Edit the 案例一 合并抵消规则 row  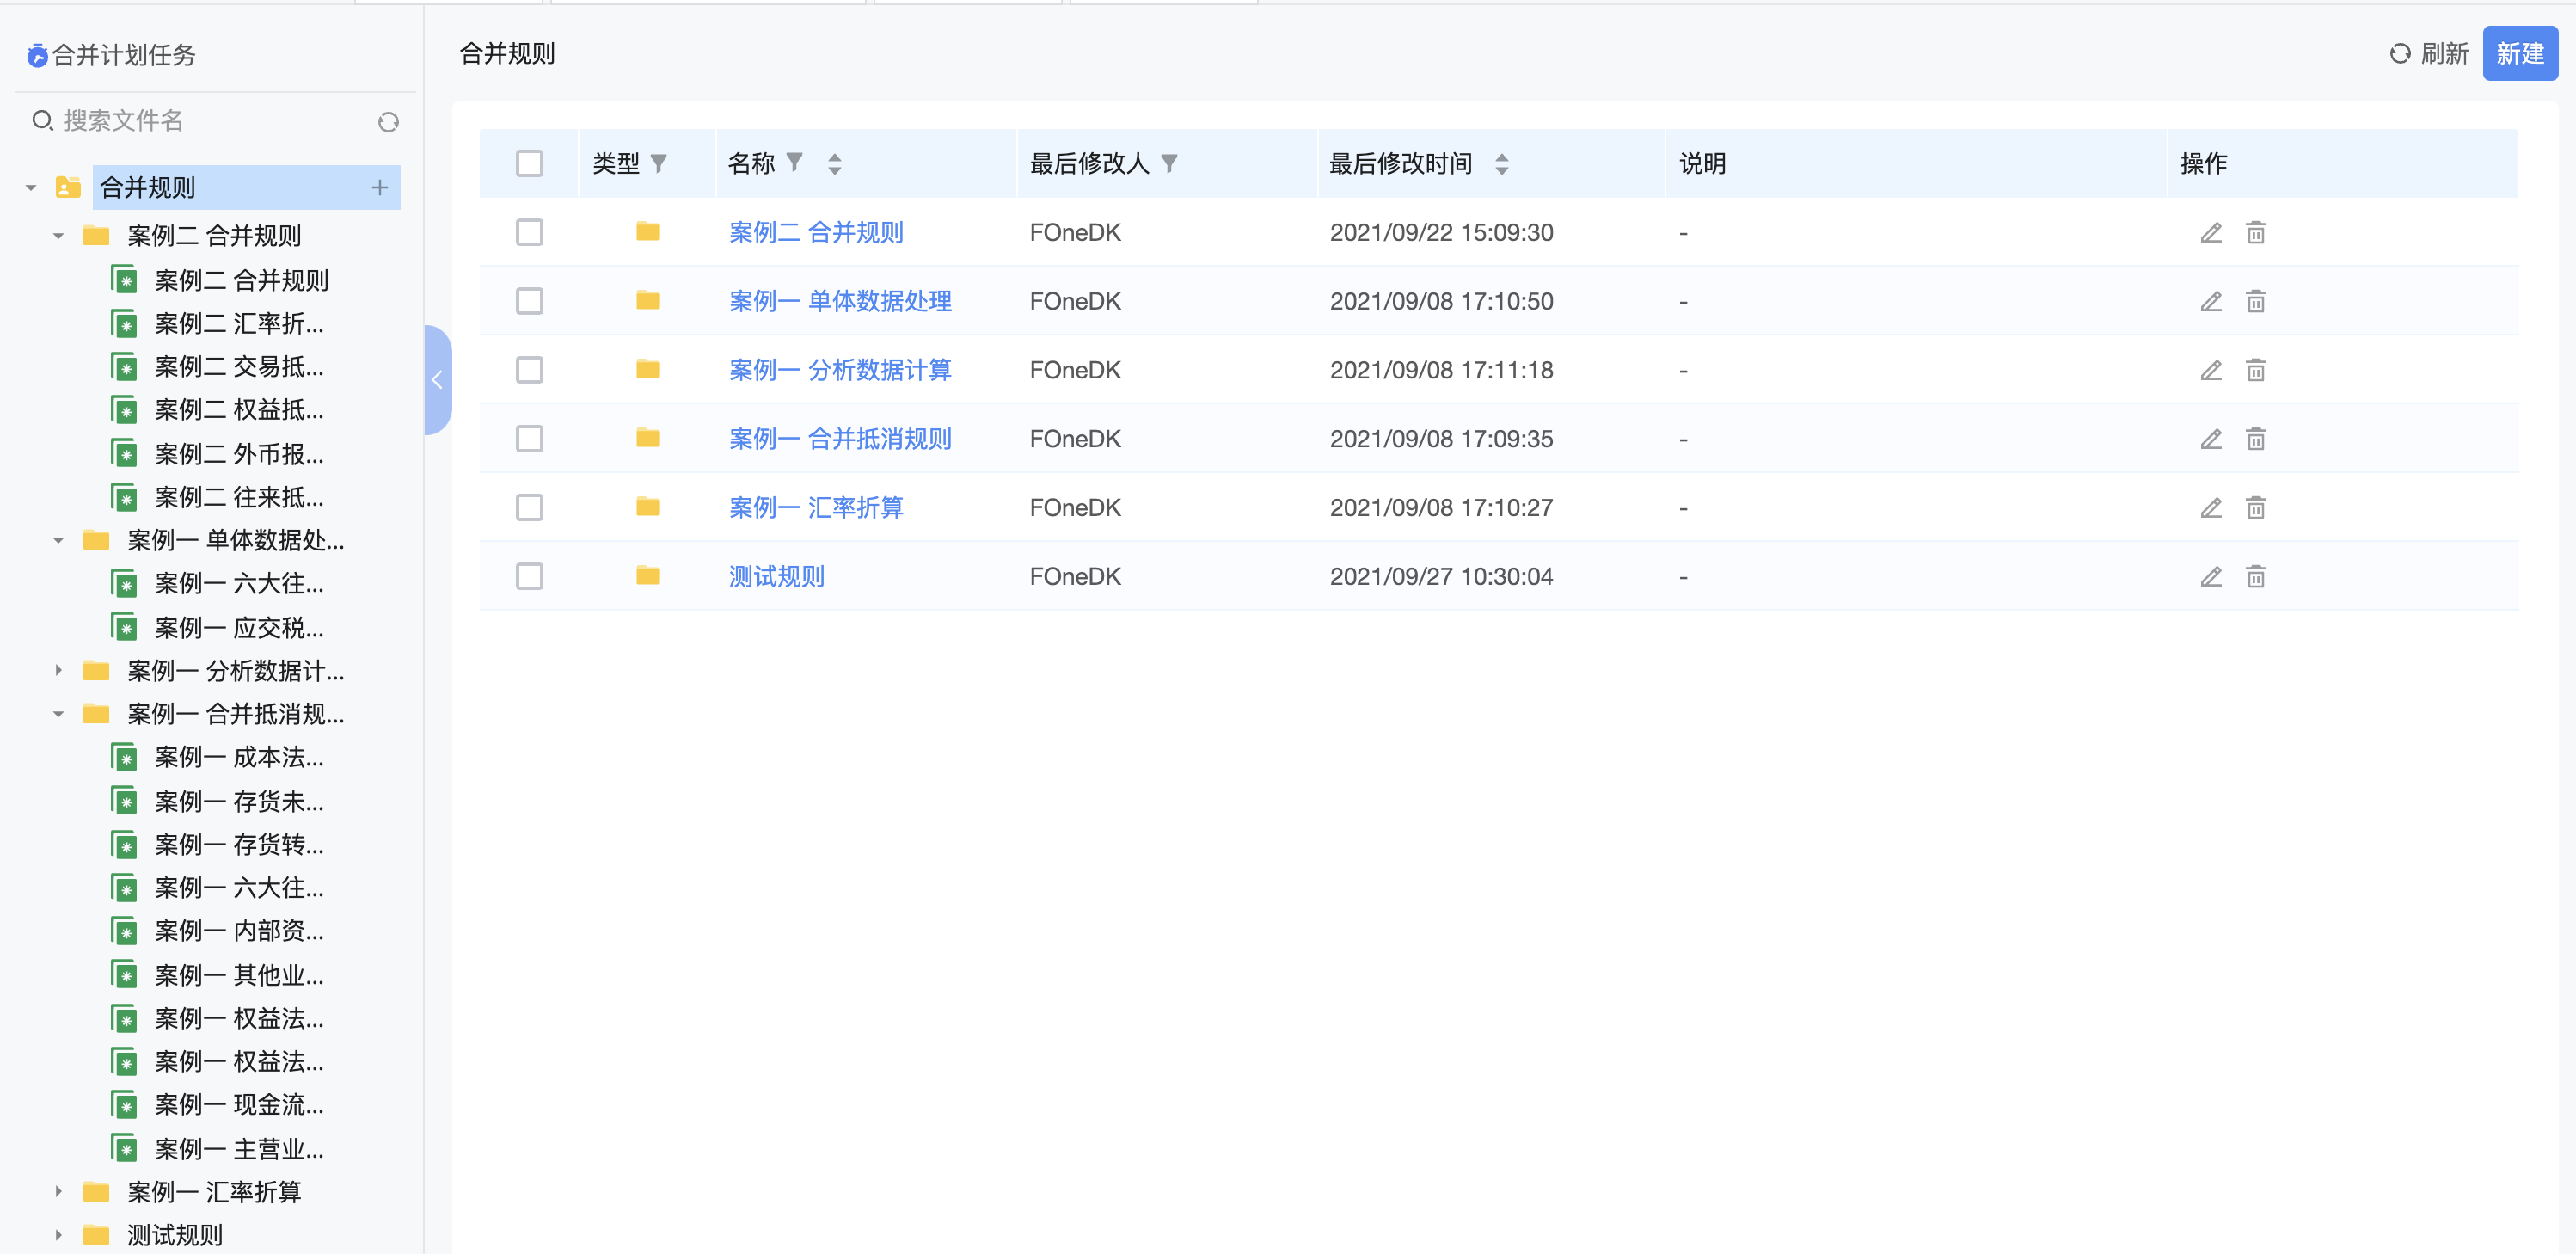click(2211, 439)
